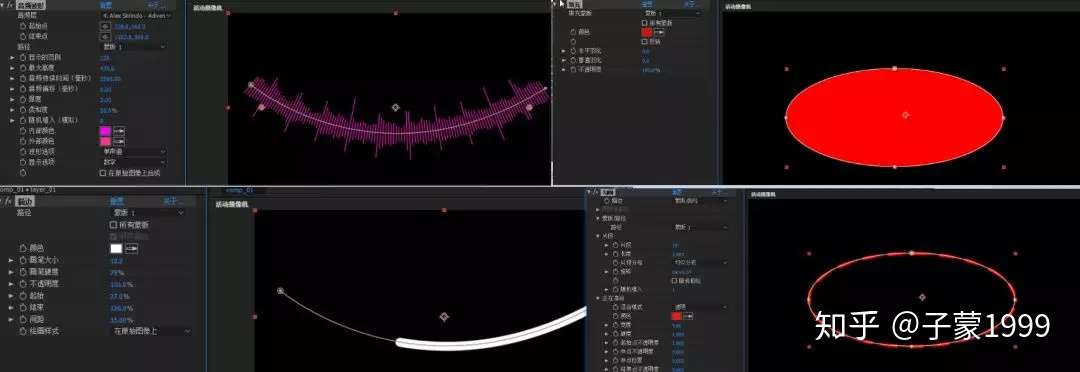Toggle stopwatch for 起始 in Stroke panel
The height and width of the screenshot is (372, 1080).
pos(23,296)
